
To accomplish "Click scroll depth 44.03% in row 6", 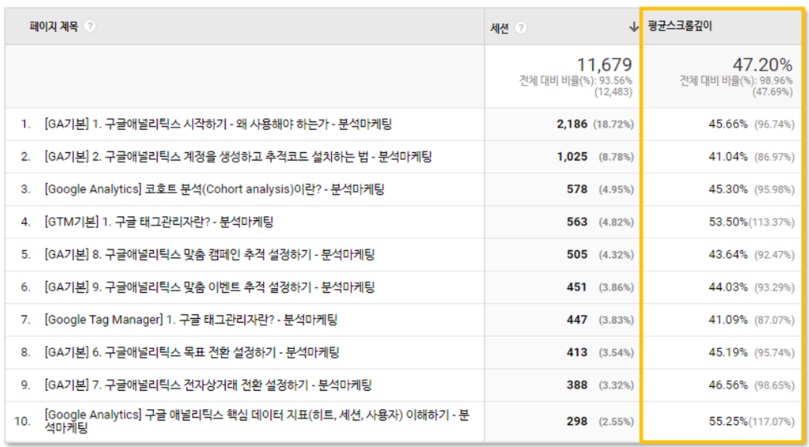I will pyautogui.click(x=728, y=287).
